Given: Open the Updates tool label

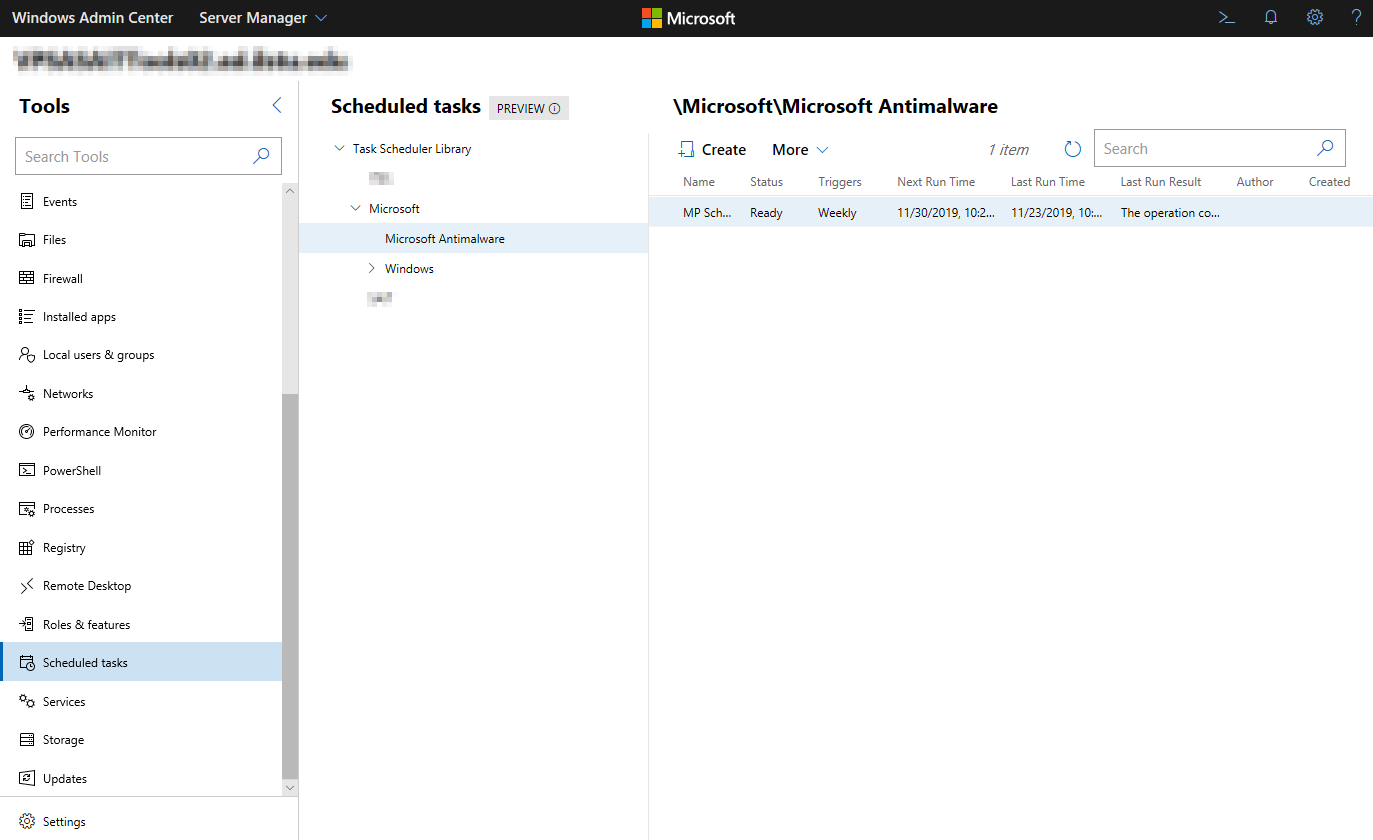Looking at the screenshot, I should click(x=65, y=779).
